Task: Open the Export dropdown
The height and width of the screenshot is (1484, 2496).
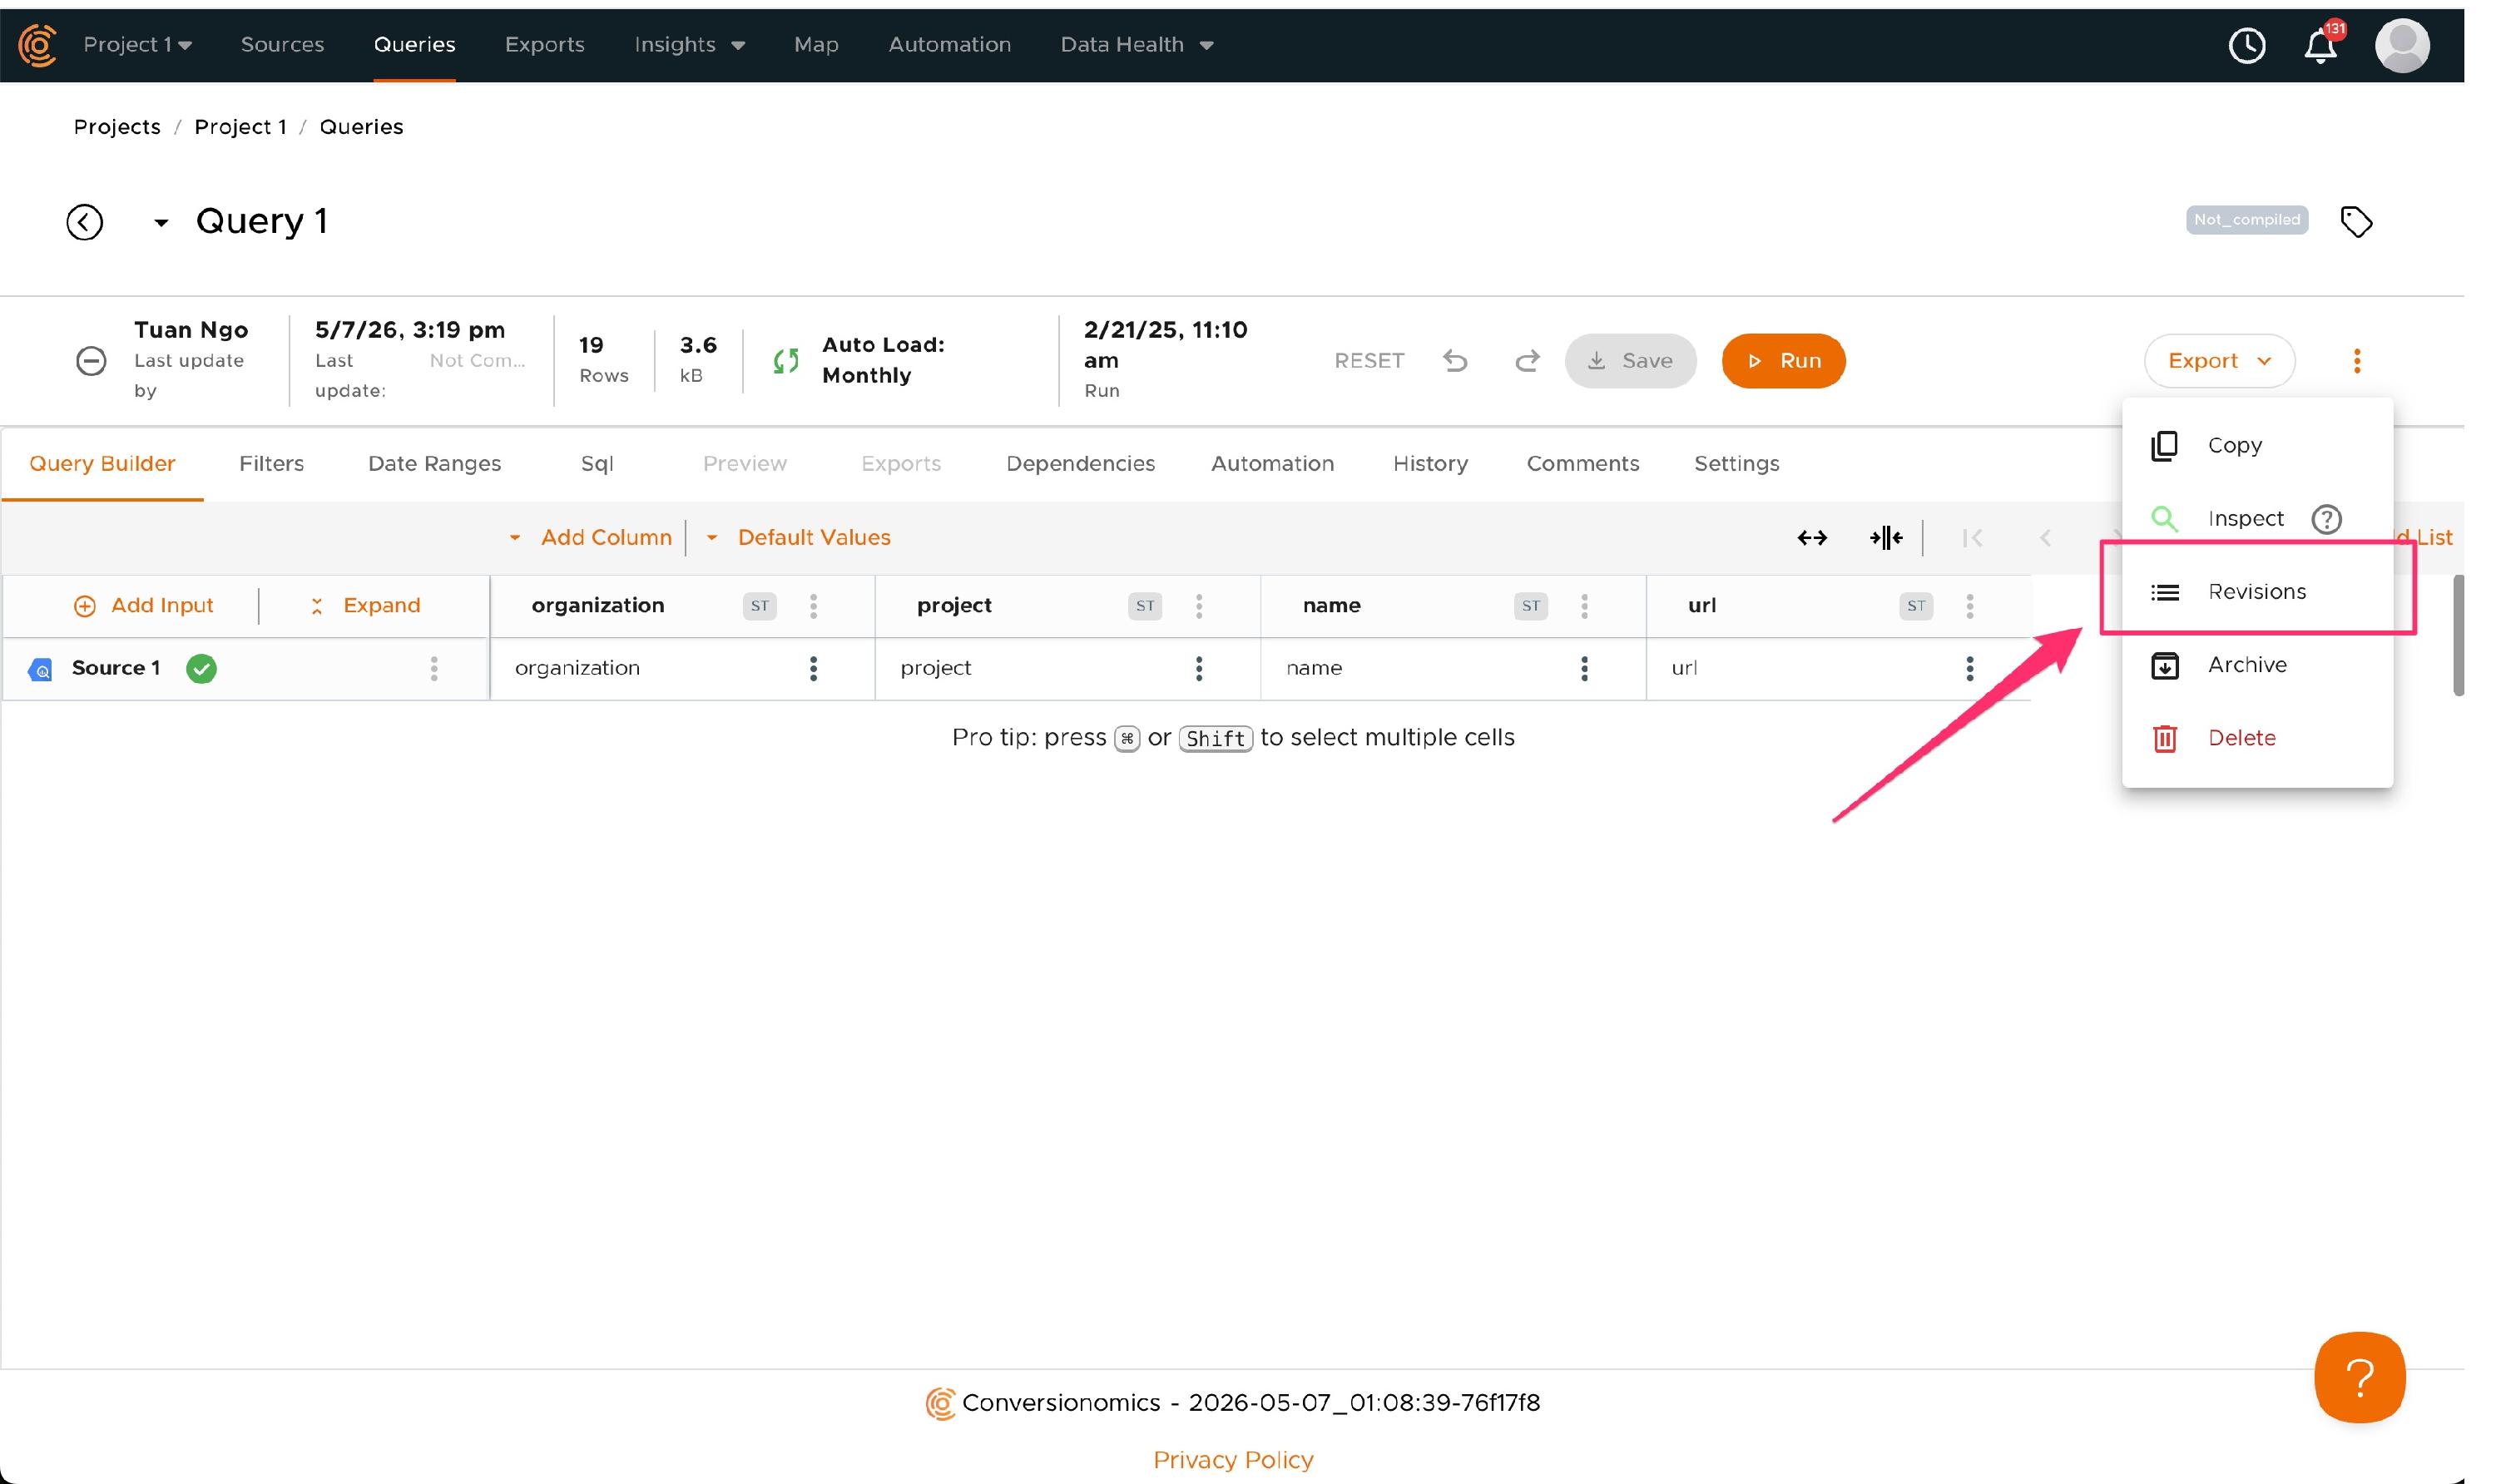Action: pyautogui.click(x=2218, y=361)
